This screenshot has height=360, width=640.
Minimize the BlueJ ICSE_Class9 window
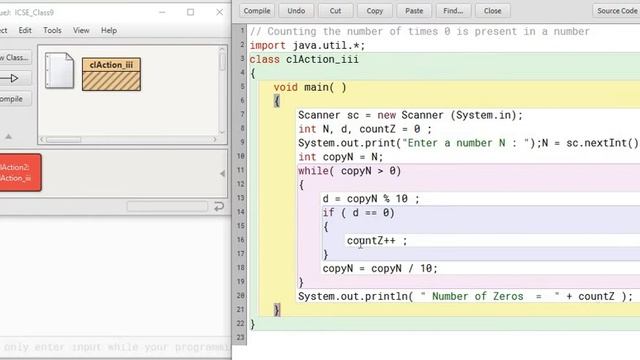pyautogui.click(x=162, y=12)
